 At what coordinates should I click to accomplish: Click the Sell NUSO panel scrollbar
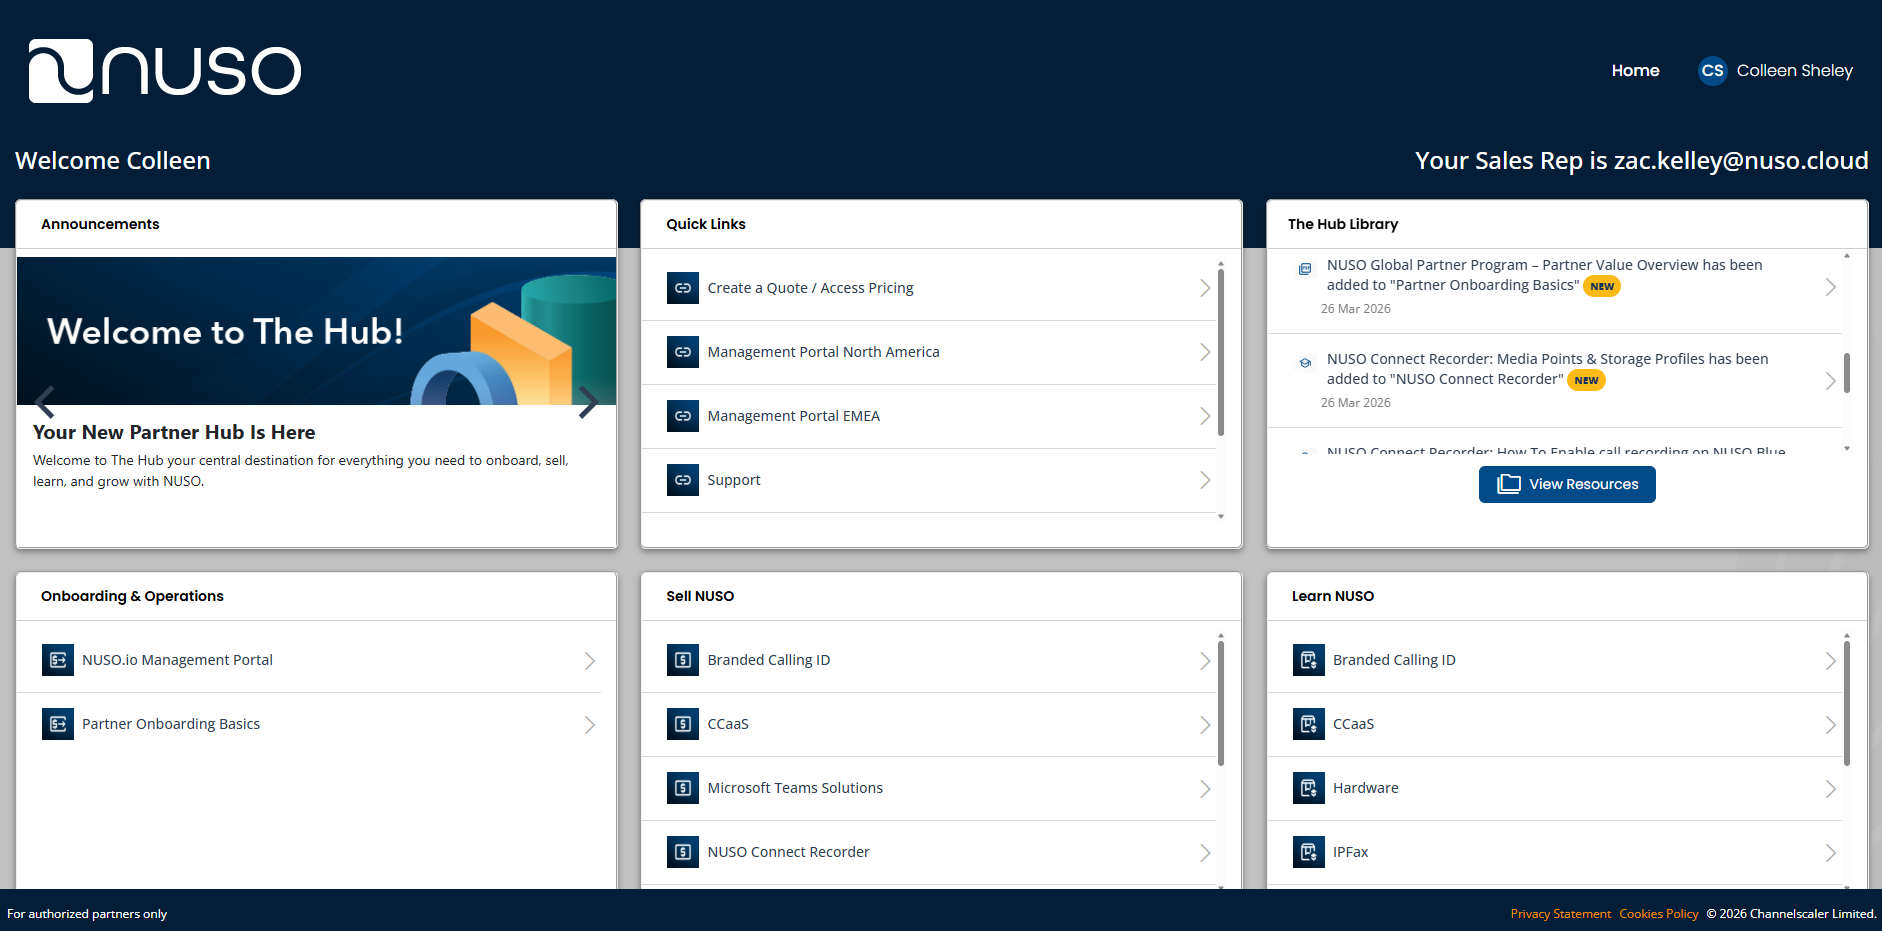(x=1221, y=703)
